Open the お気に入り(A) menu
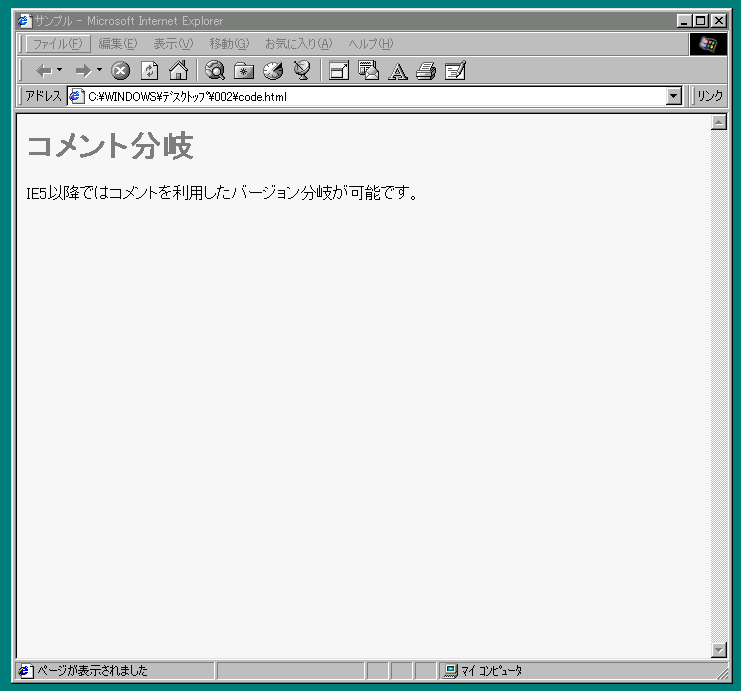This screenshot has height=691, width=741. (x=299, y=44)
